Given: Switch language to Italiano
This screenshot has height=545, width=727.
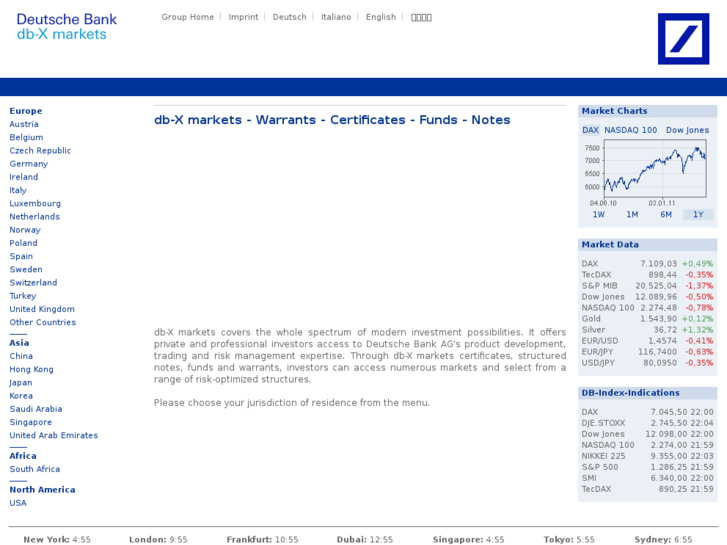Looking at the screenshot, I should pos(336,17).
